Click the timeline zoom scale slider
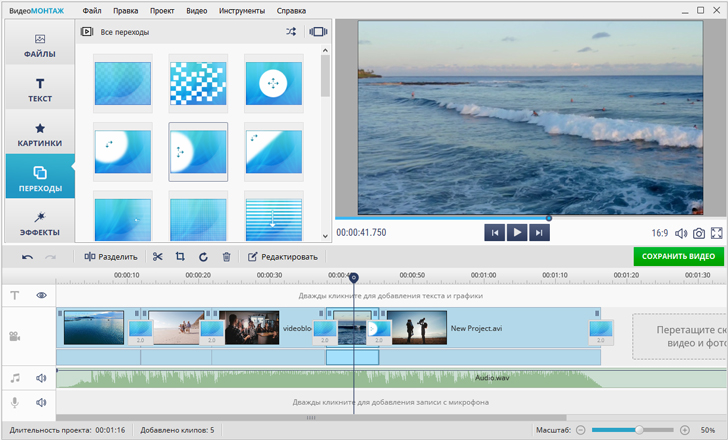The height and width of the screenshot is (440, 728). tap(633, 430)
